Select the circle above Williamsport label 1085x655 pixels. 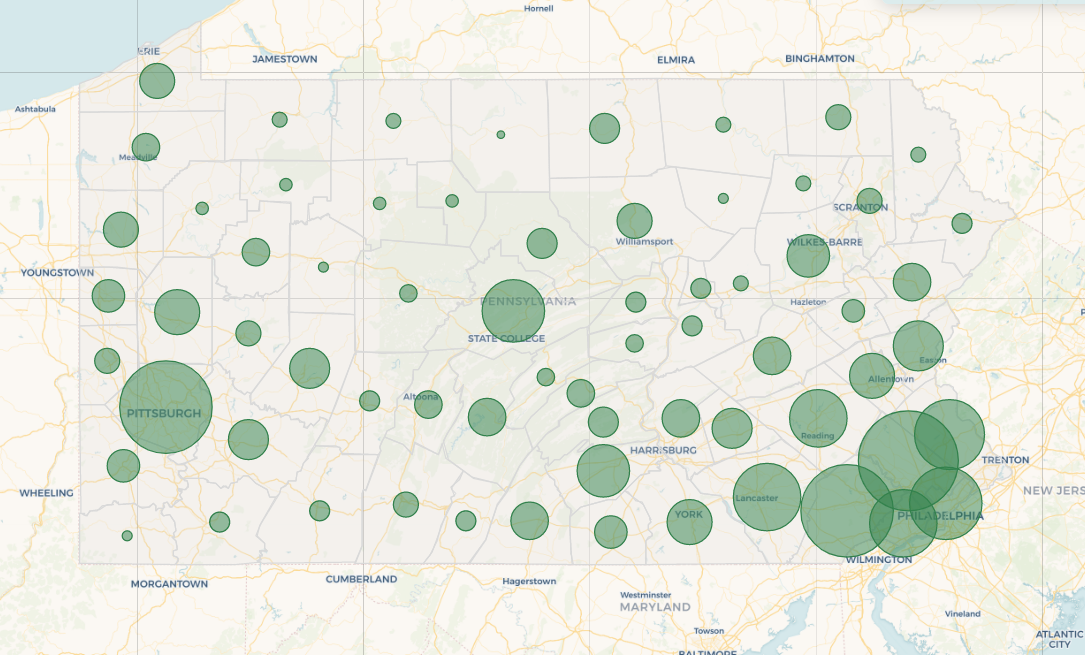(634, 221)
